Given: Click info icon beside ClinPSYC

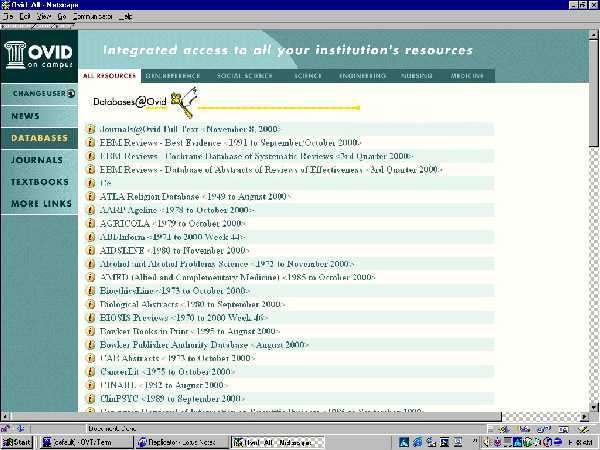Looking at the screenshot, I should pos(90,399).
